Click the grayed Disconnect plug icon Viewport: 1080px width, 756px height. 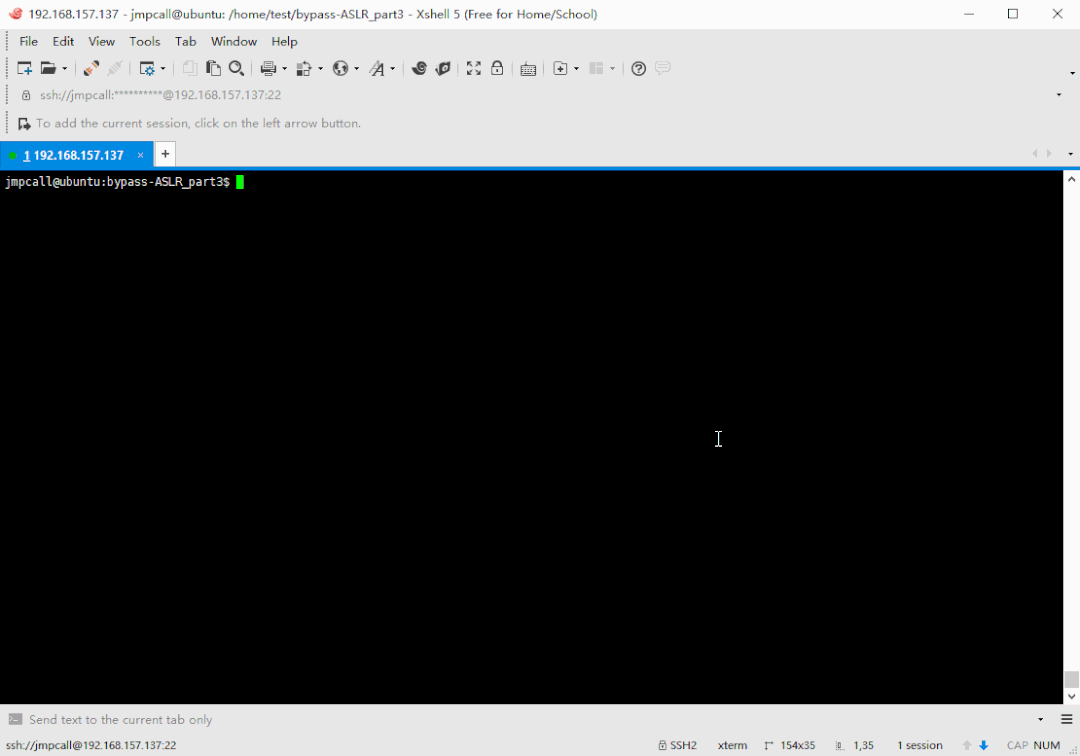click(x=115, y=68)
